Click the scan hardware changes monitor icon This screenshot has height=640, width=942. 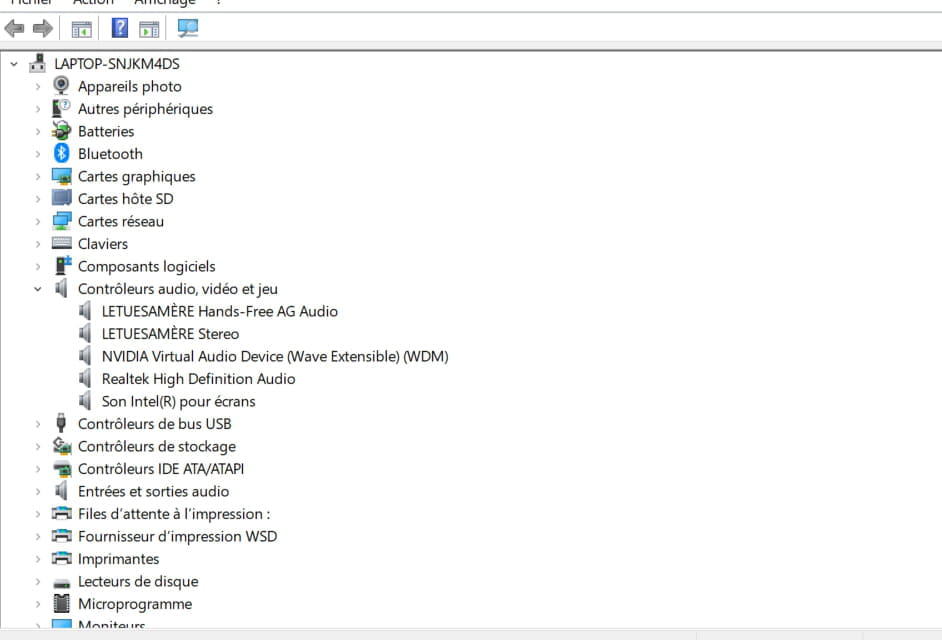coord(187,28)
